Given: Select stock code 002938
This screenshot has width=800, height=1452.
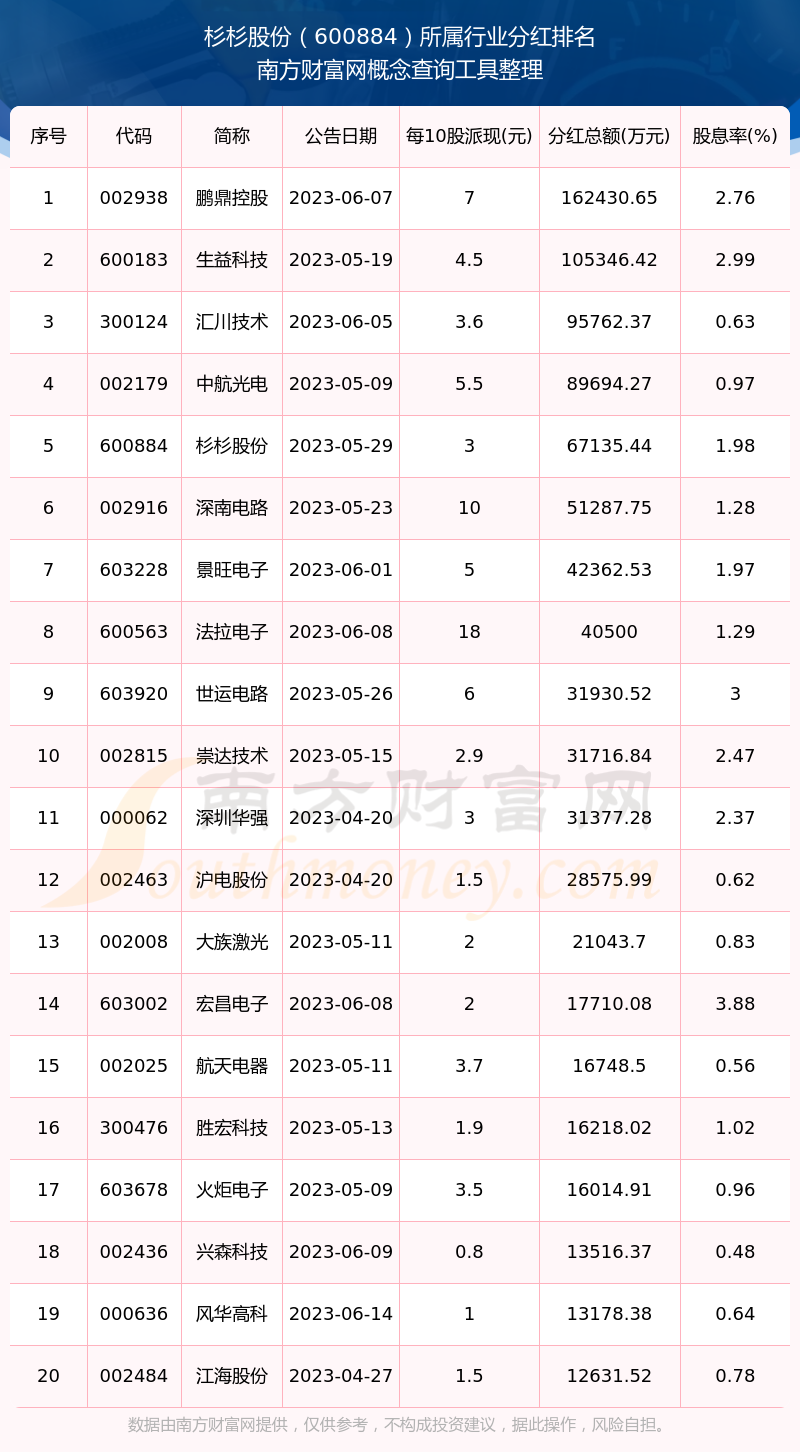Looking at the screenshot, I should click(x=134, y=198).
